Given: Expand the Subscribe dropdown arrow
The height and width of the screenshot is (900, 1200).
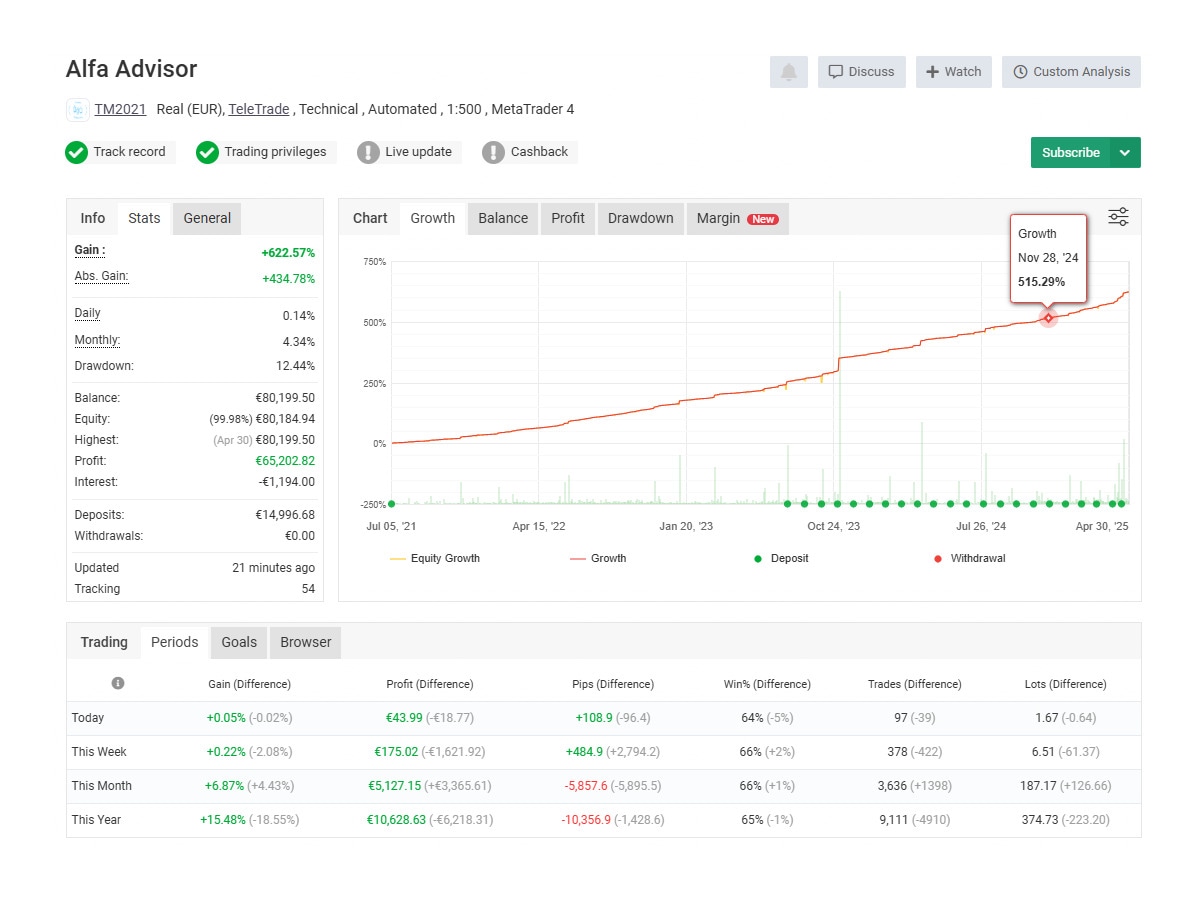Looking at the screenshot, I should click(1125, 153).
